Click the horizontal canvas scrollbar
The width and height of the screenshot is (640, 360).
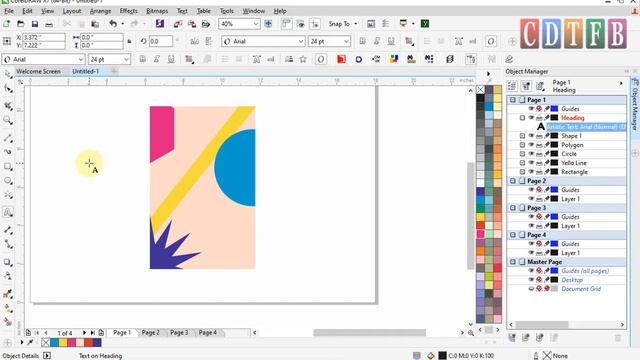point(369,333)
